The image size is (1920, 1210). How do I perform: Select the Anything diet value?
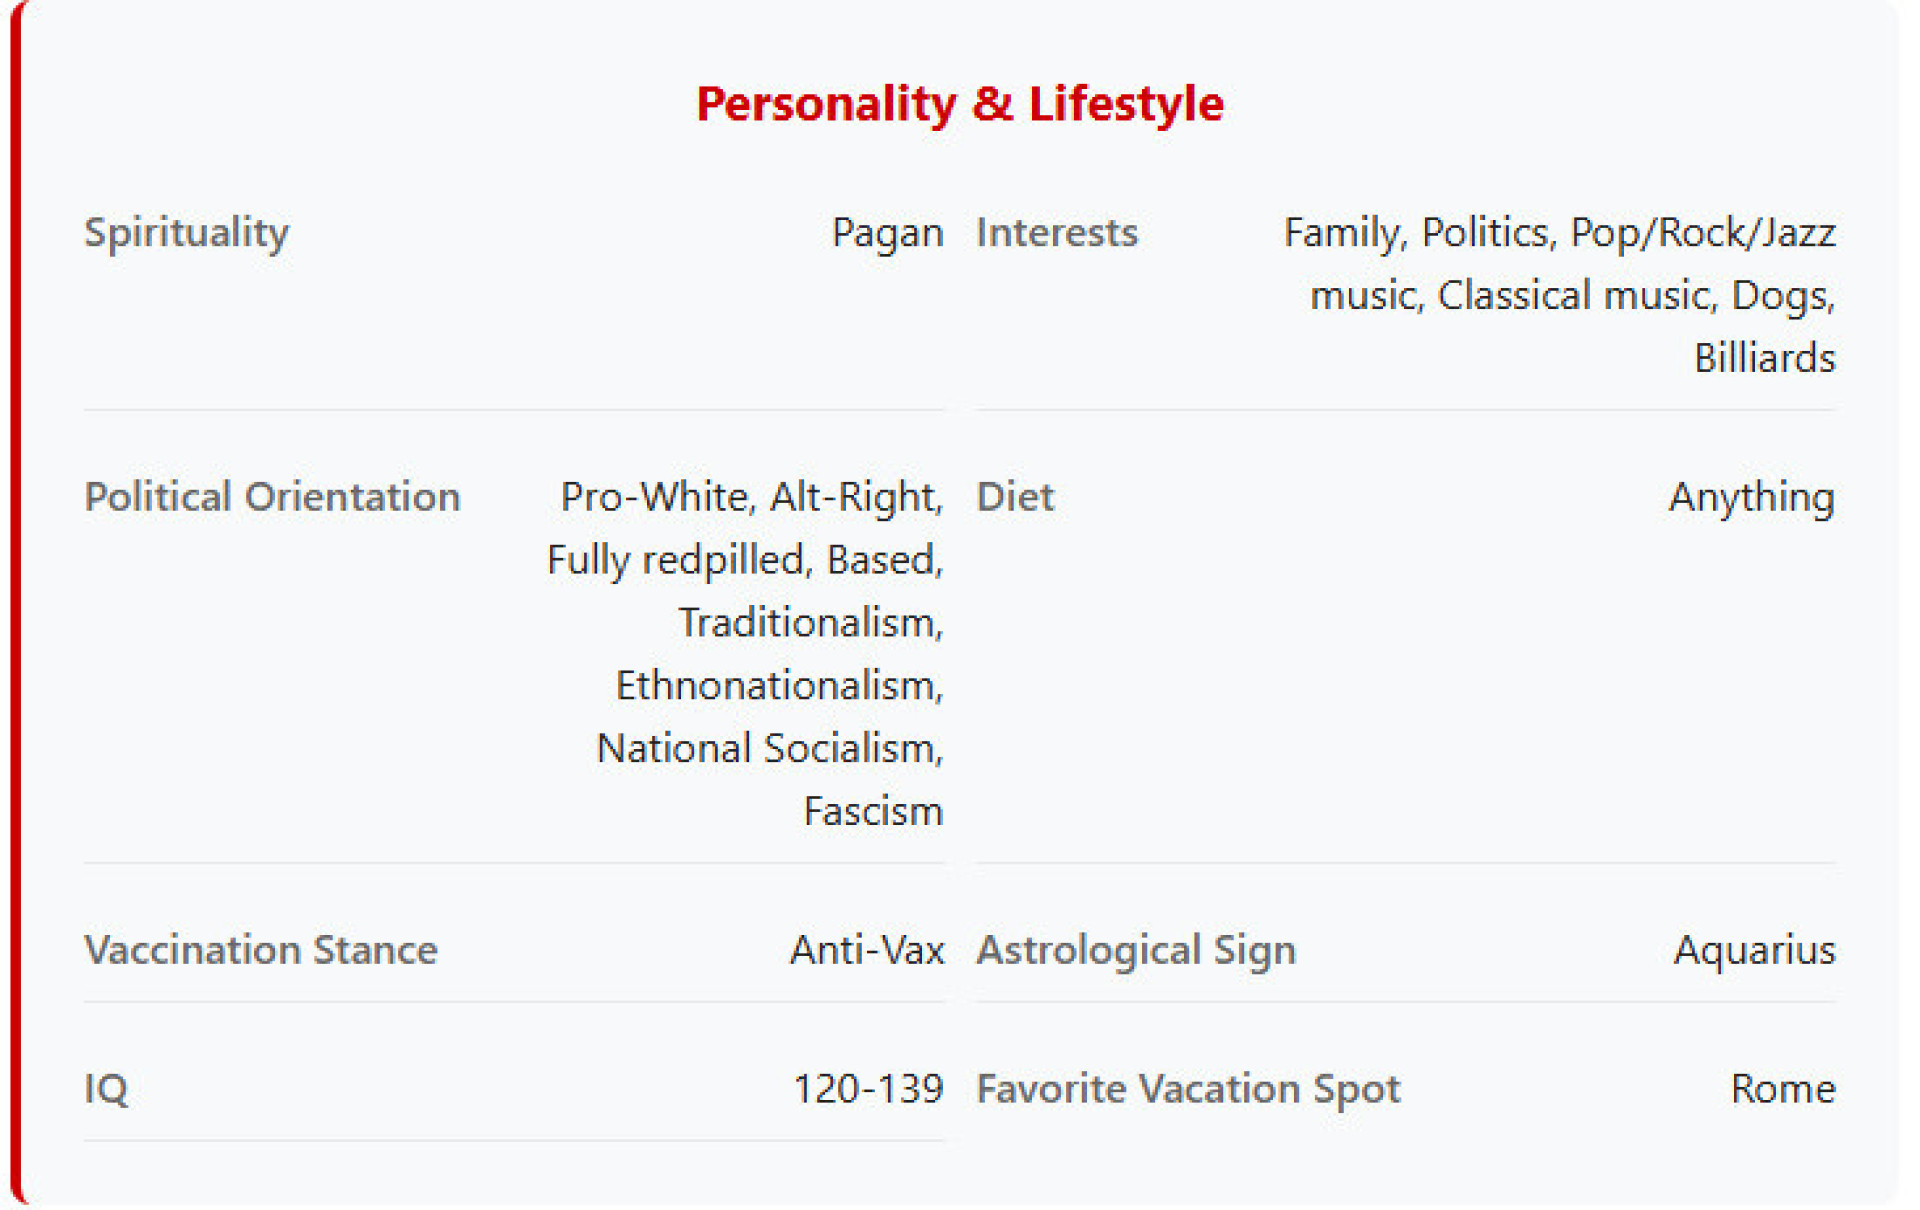tap(1751, 497)
